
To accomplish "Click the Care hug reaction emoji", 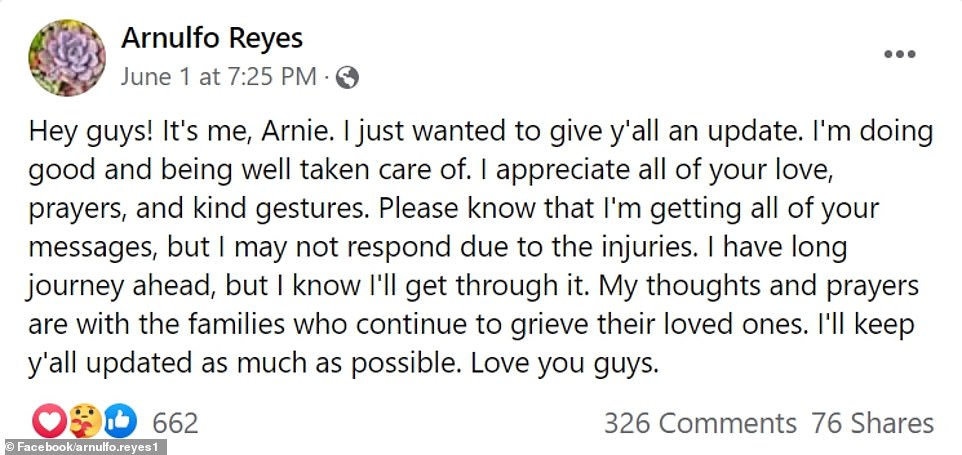I will tap(88, 422).
